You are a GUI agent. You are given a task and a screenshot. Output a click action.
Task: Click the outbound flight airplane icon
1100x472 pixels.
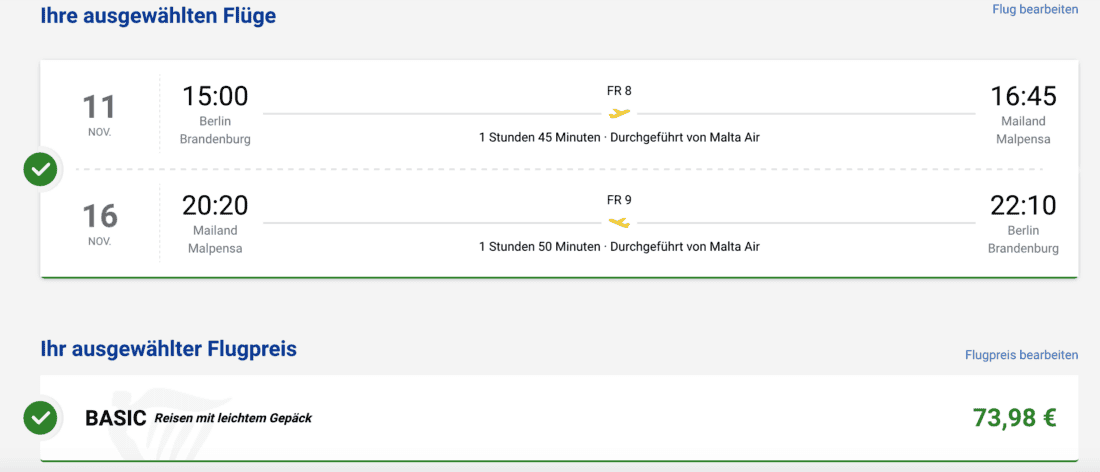(x=620, y=113)
